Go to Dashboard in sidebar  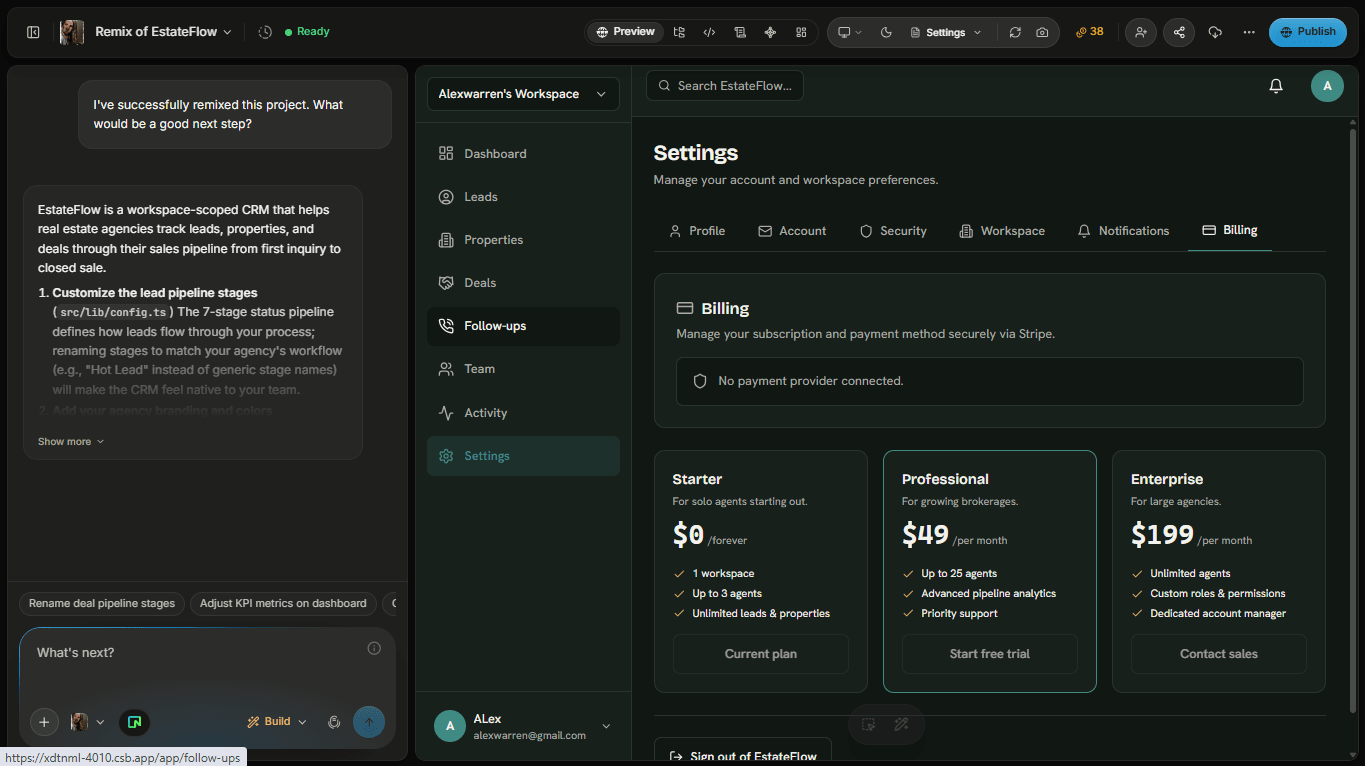(x=523, y=154)
